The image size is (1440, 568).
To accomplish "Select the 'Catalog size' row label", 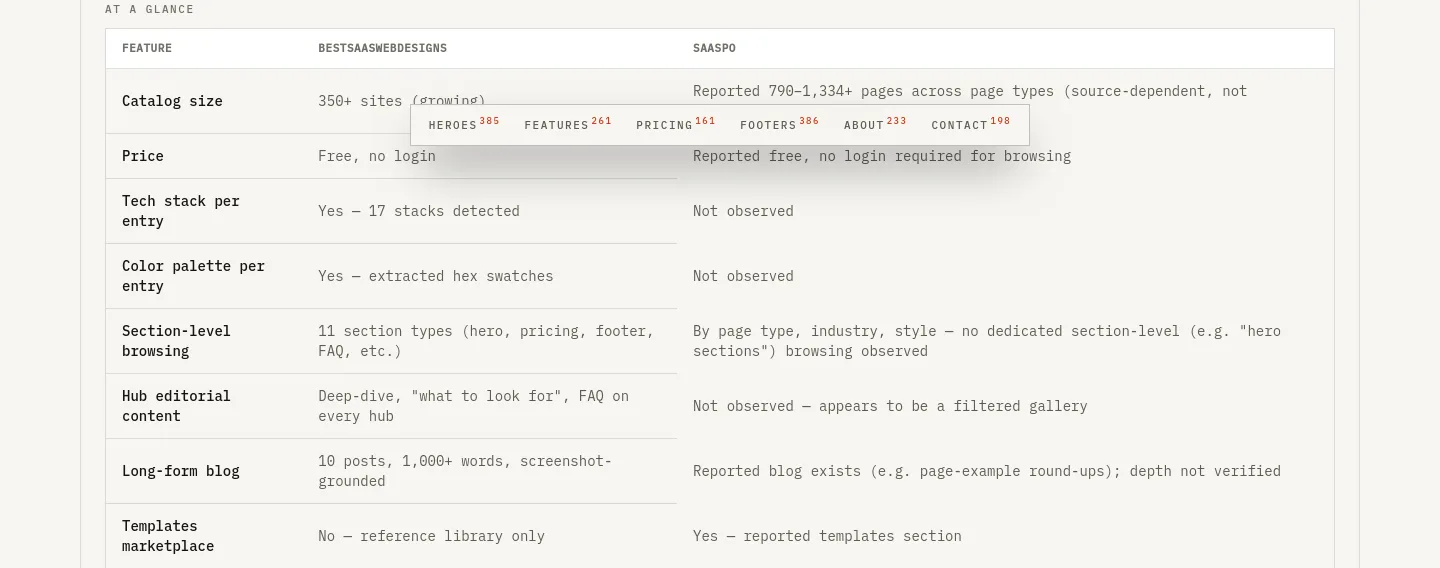I will (172, 101).
